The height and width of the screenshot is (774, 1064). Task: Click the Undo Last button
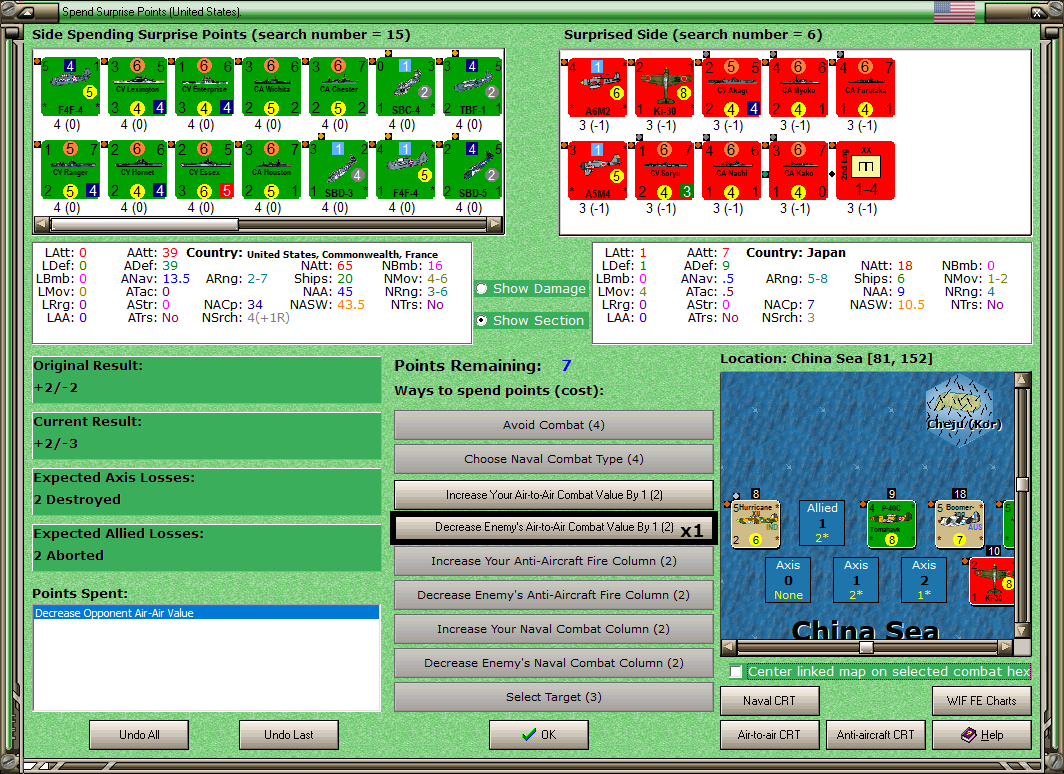(x=288, y=735)
